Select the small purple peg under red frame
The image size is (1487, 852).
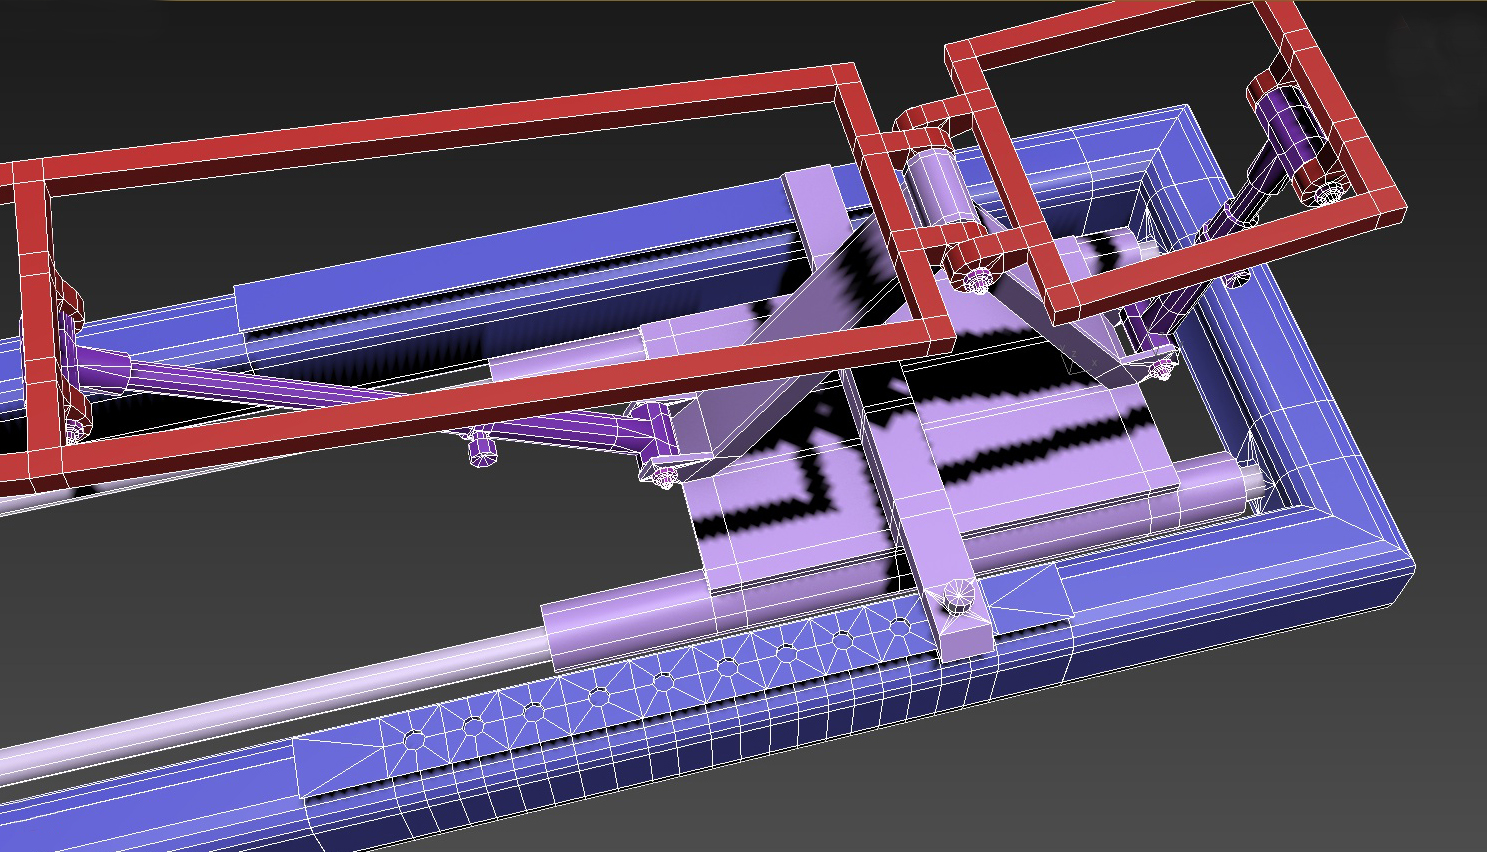point(483,449)
